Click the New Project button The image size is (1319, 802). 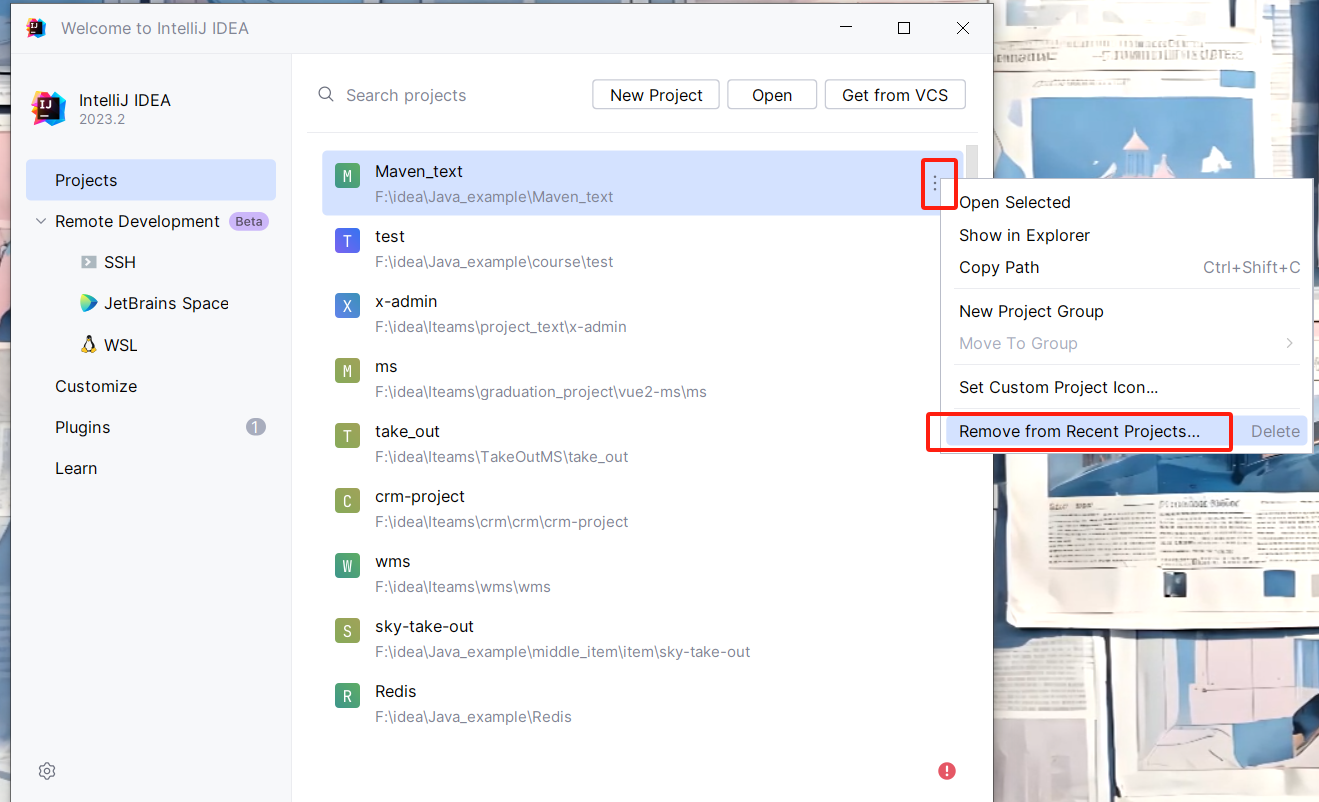(656, 95)
